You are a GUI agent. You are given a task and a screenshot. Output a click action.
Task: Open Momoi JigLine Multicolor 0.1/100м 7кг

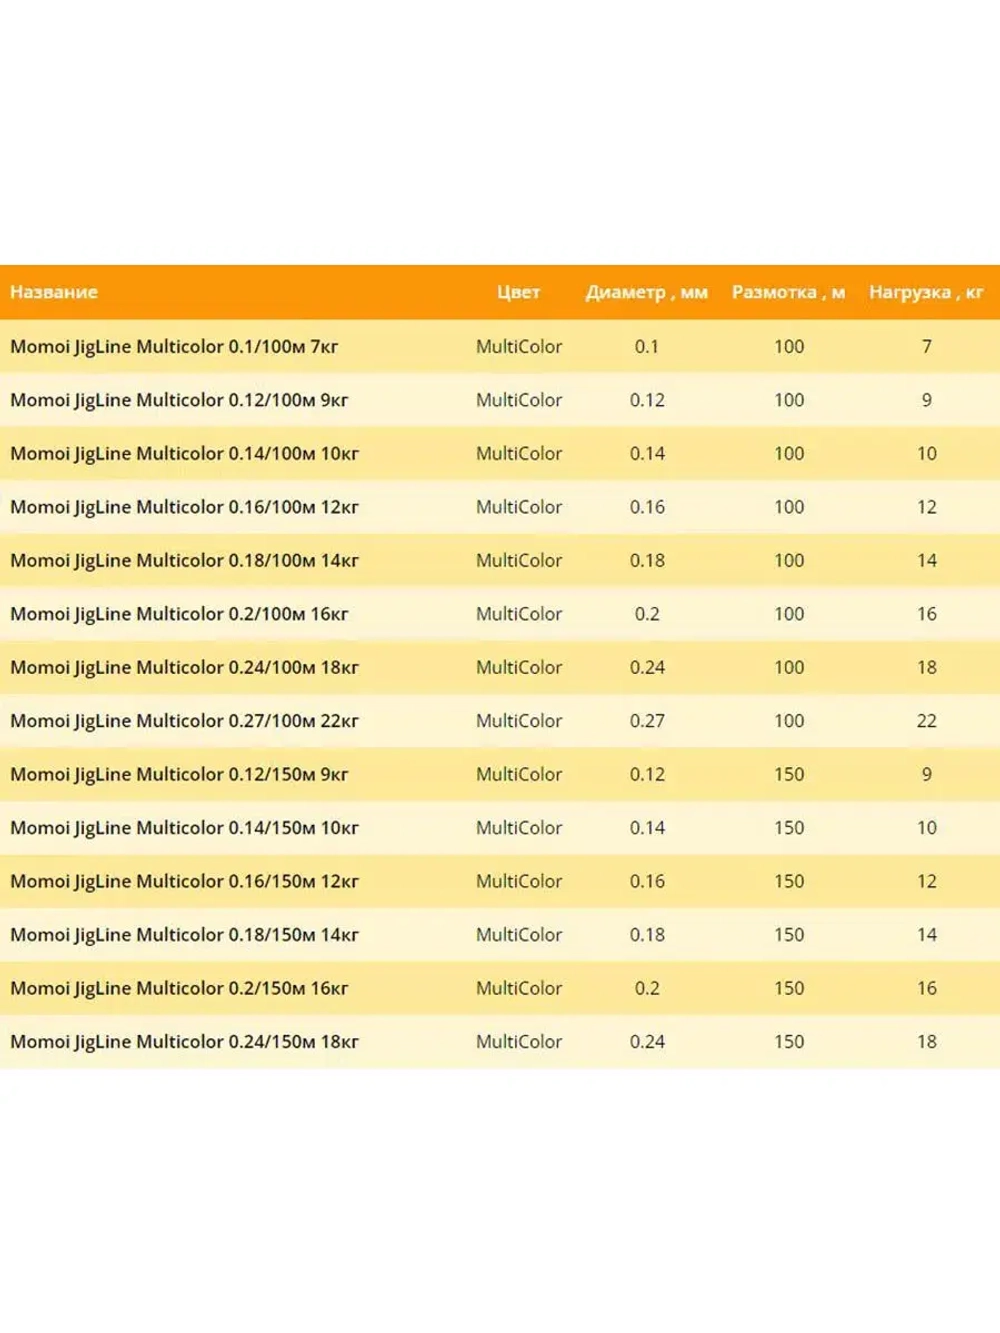pyautogui.click(x=174, y=347)
